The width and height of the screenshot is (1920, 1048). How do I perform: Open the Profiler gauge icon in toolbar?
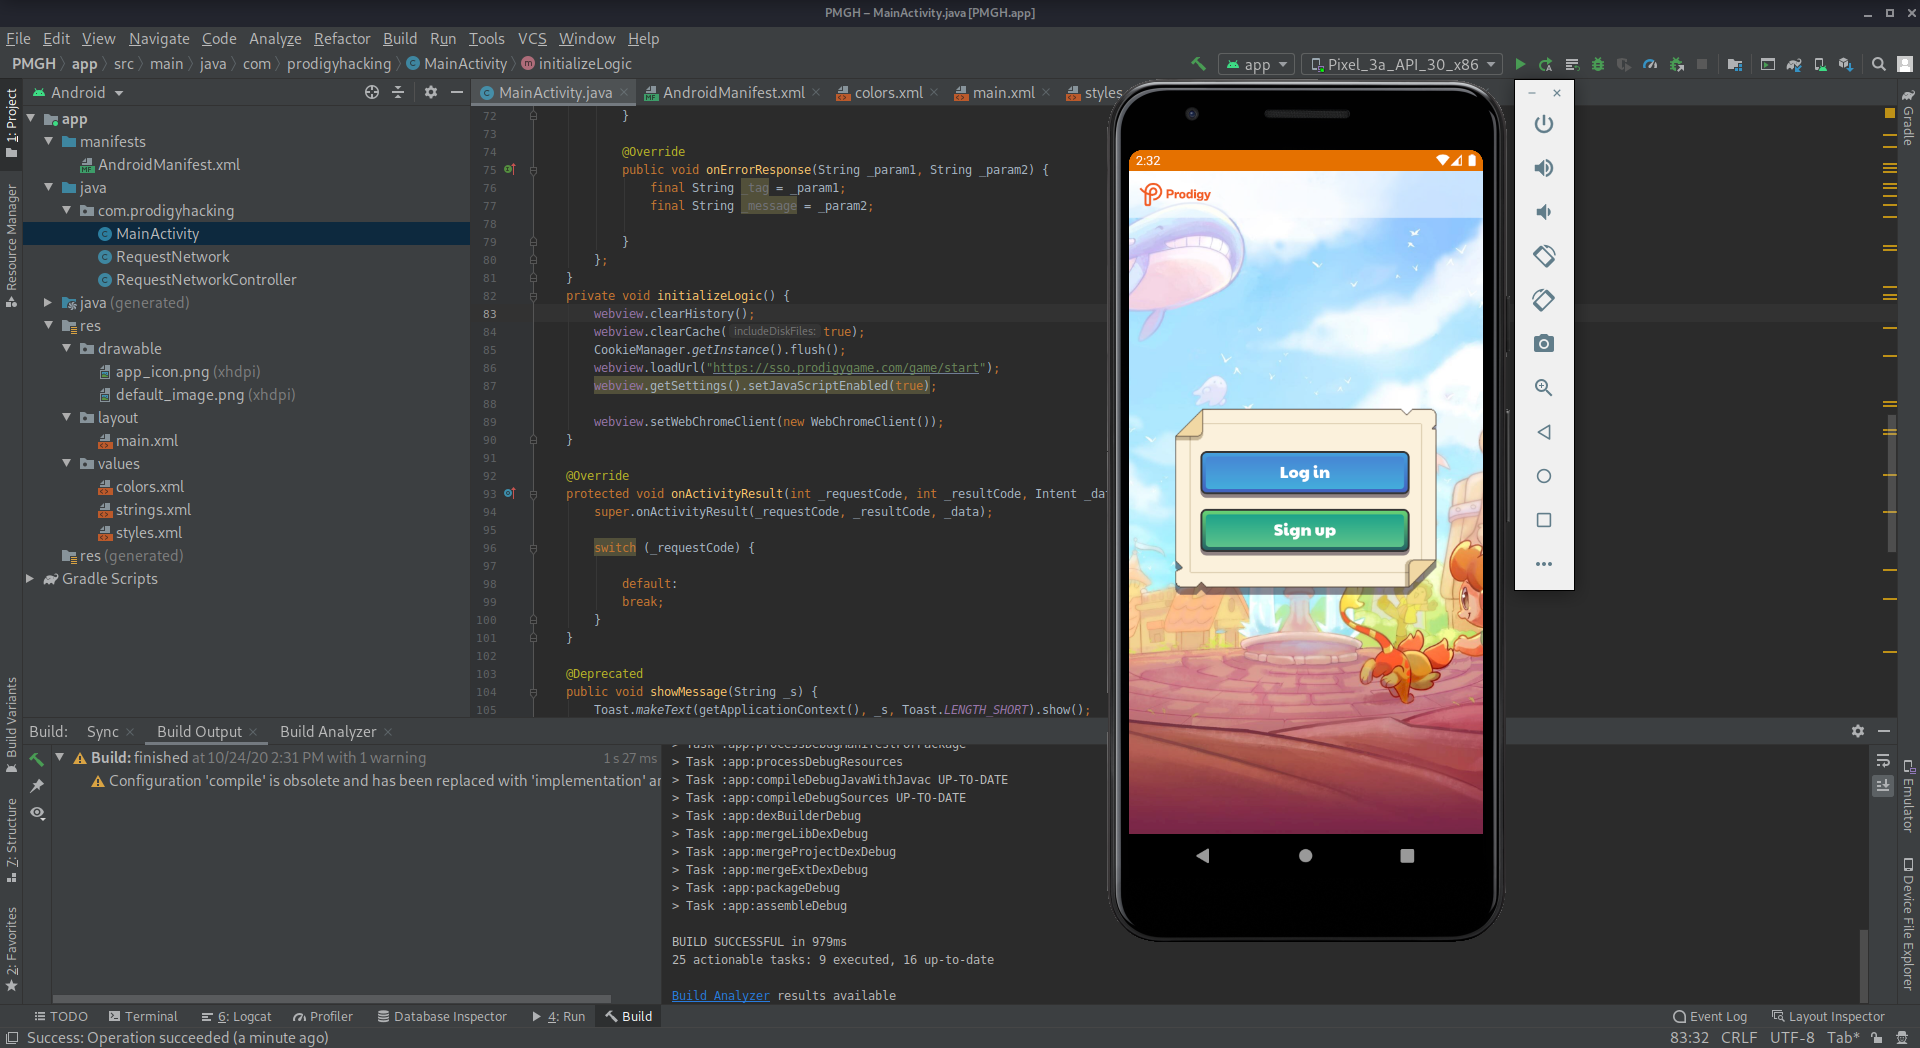coord(1649,63)
